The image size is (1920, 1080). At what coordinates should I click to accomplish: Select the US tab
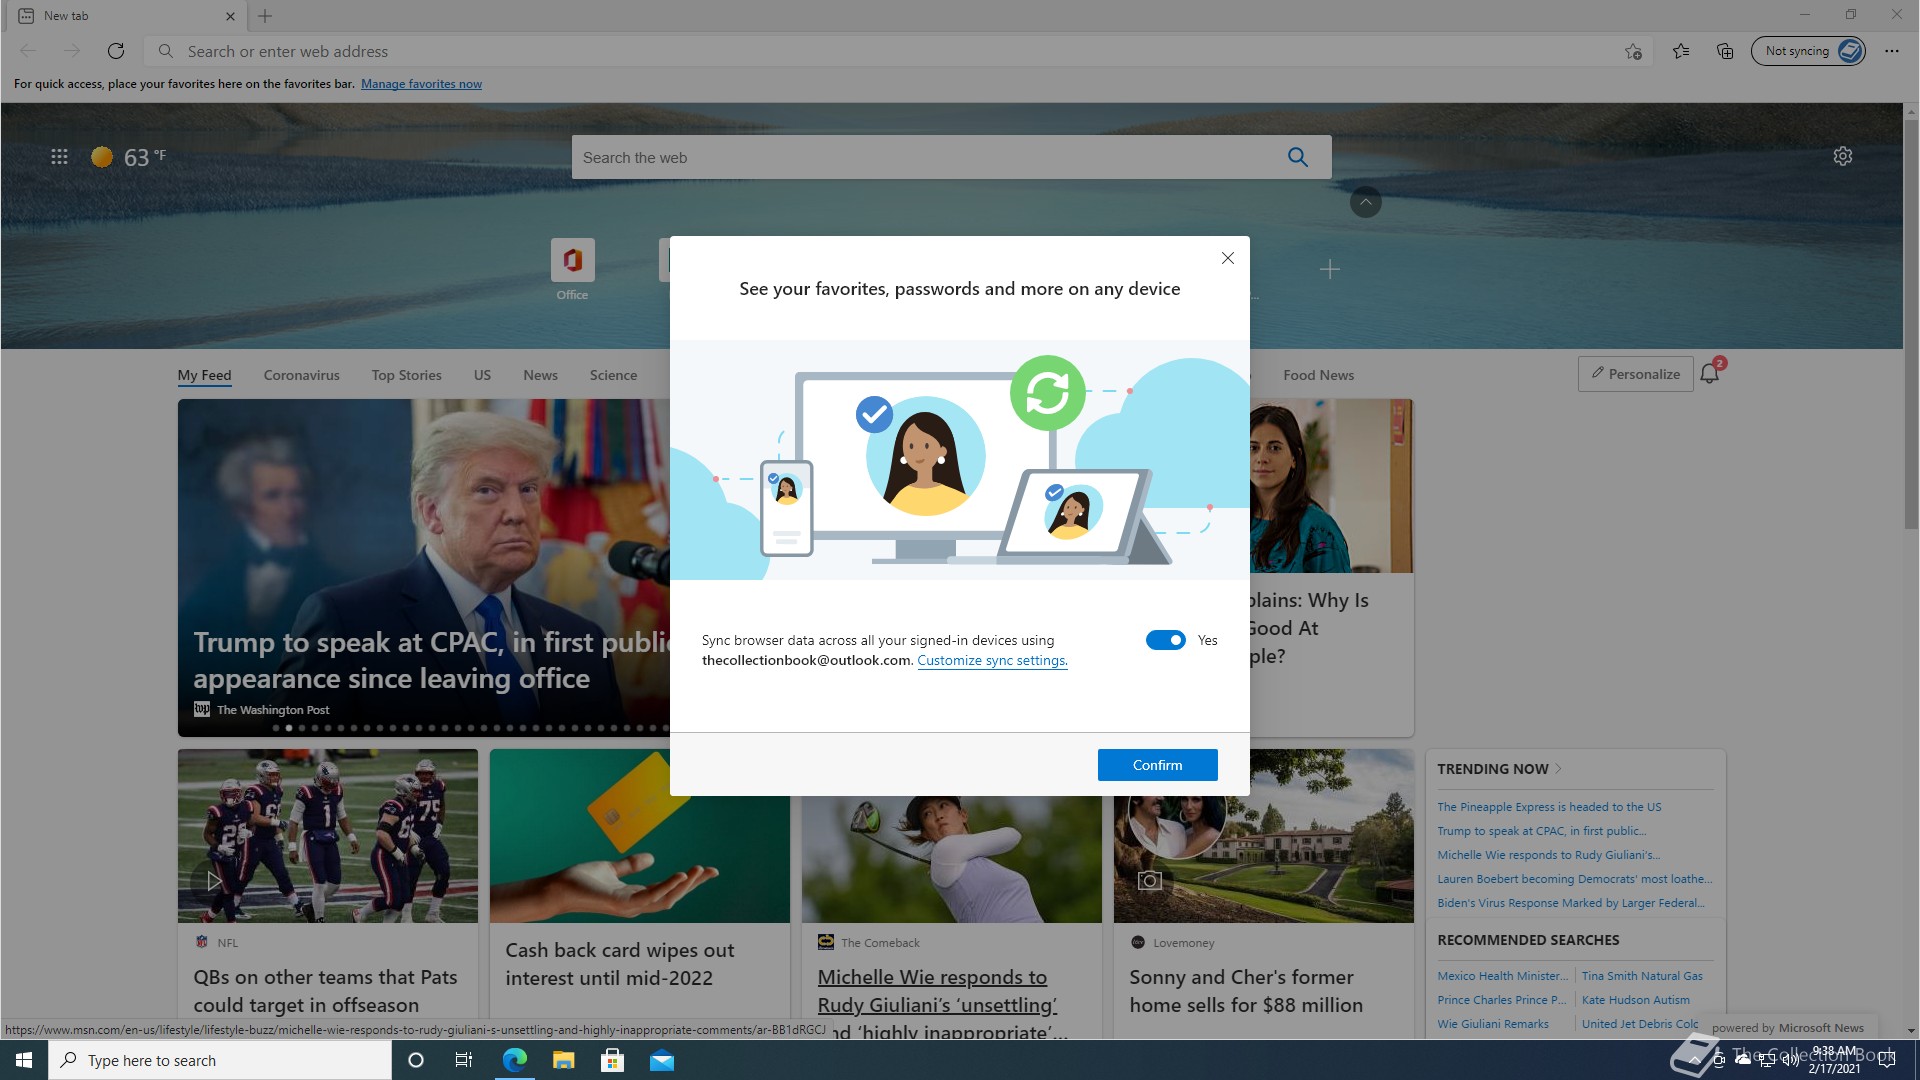point(483,375)
